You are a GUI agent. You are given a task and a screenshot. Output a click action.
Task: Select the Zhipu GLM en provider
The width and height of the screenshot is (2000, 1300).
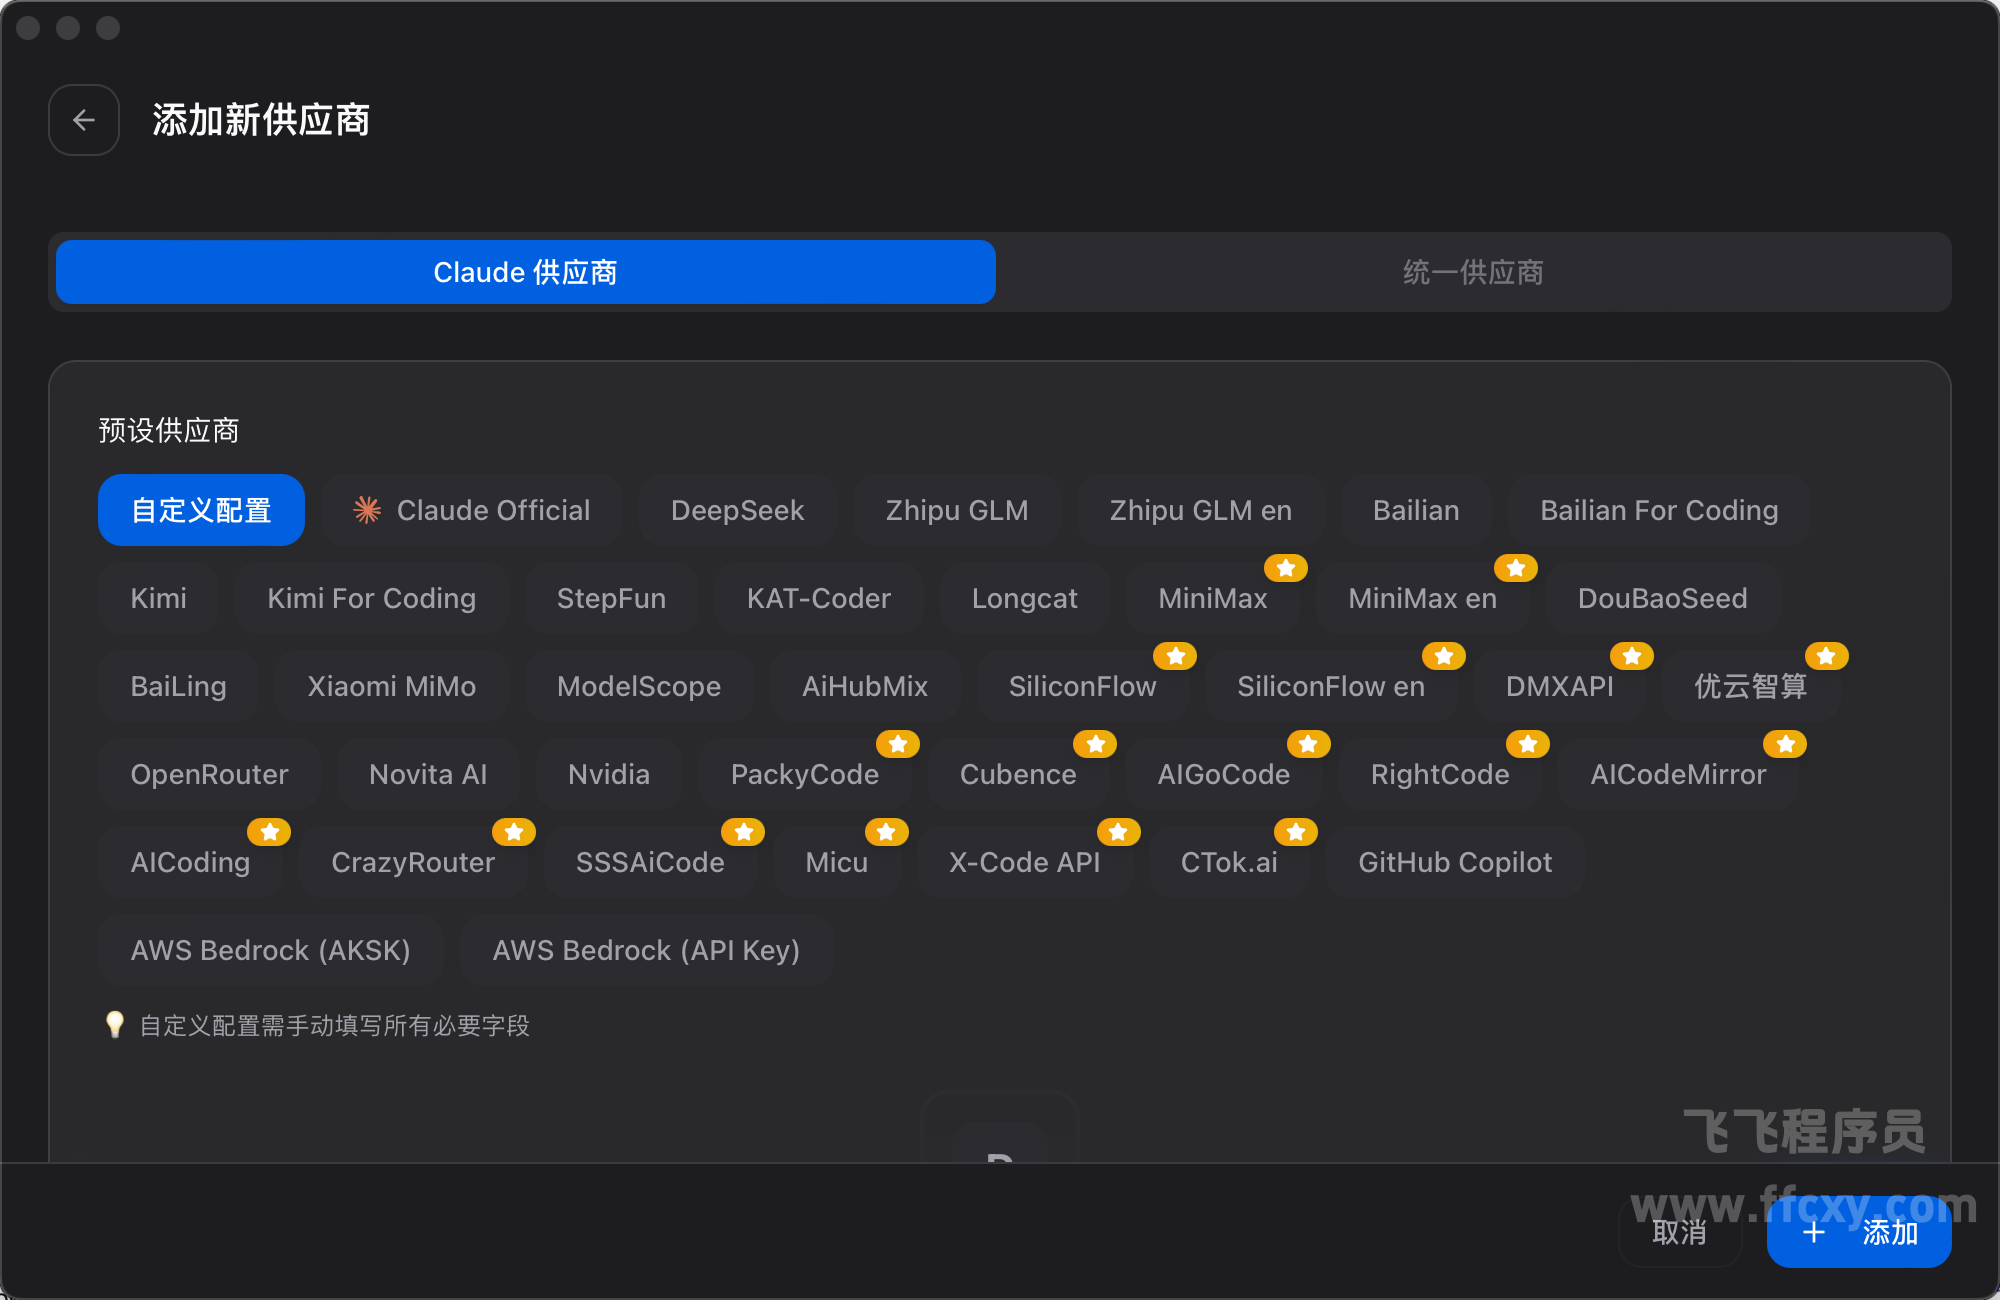click(x=1199, y=510)
